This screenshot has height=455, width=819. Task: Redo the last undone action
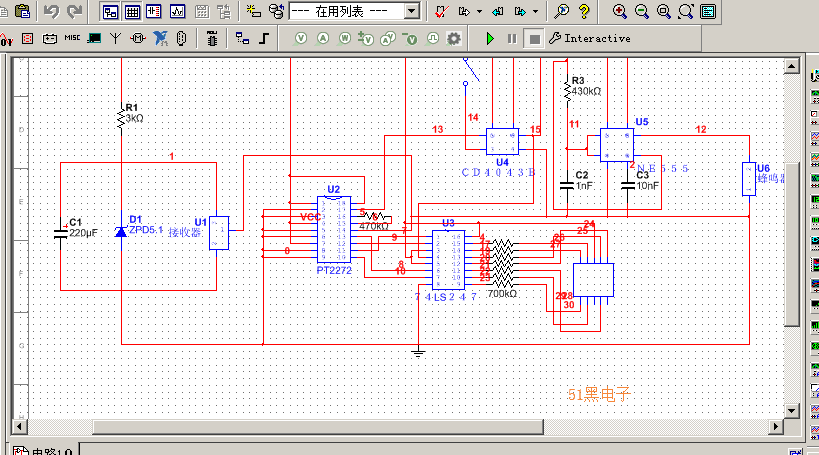(75, 11)
